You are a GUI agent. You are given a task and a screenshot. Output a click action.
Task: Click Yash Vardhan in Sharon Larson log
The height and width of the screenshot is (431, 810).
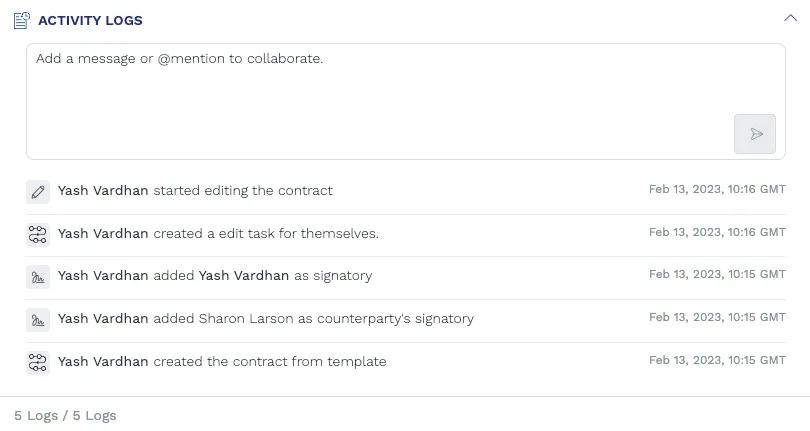pos(103,319)
